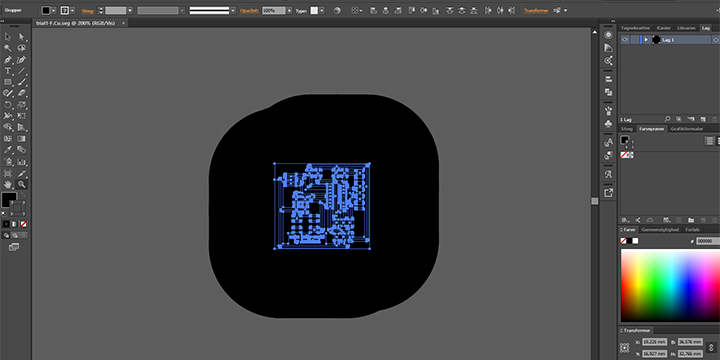Select the Lasso tool
The image size is (720, 360).
click(22, 48)
